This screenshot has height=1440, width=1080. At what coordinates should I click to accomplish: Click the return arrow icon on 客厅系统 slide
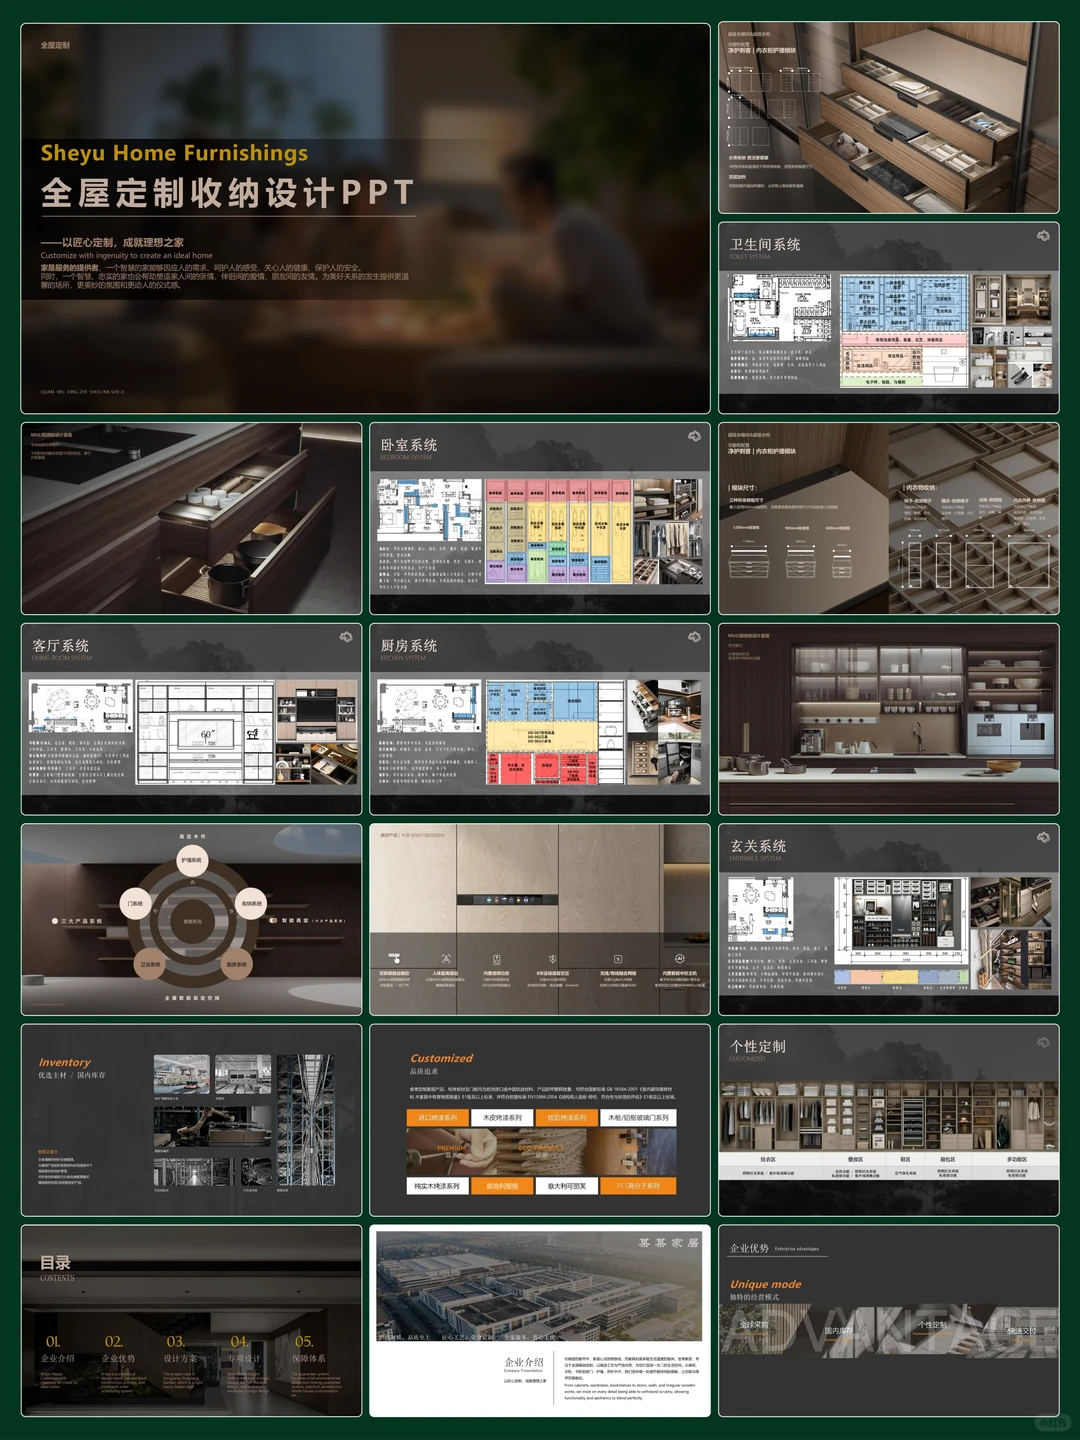tap(346, 637)
